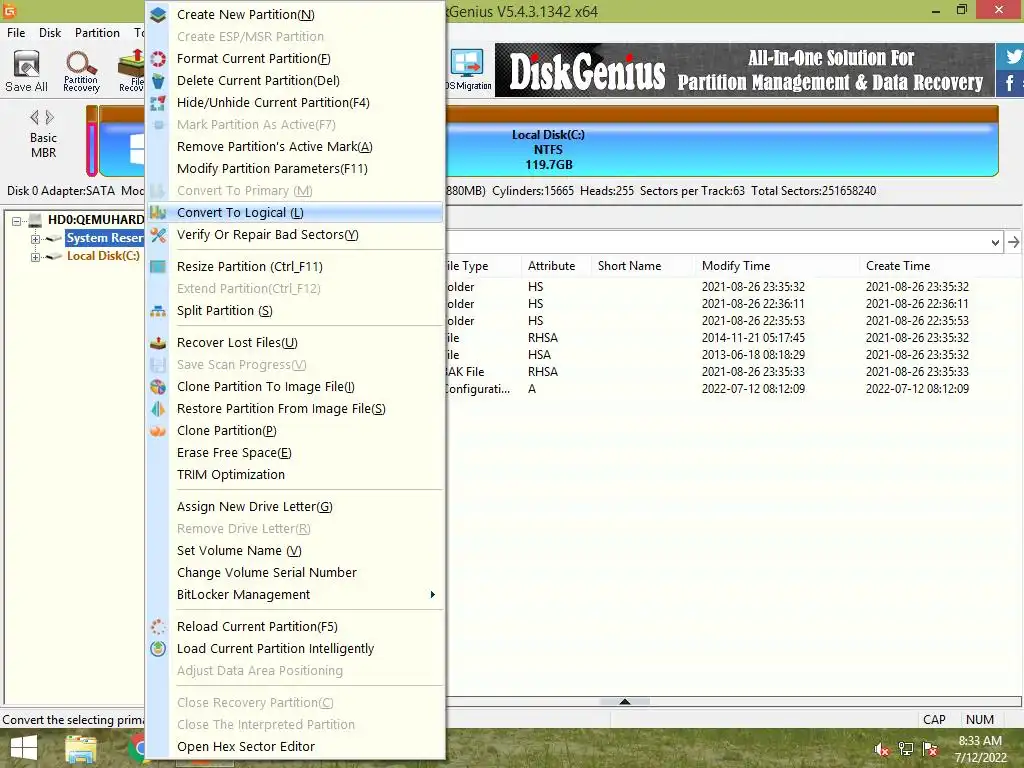Click the go arrow beside path box
Image resolution: width=1024 pixels, height=768 pixels.
pyautogui.click(x=1013, y=242)
